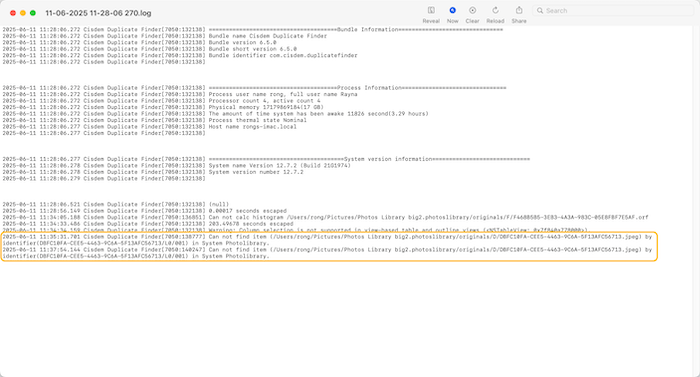Select the Process Information header line
Image resolution: width=700 pixels, height=377 pixels.
254,88
